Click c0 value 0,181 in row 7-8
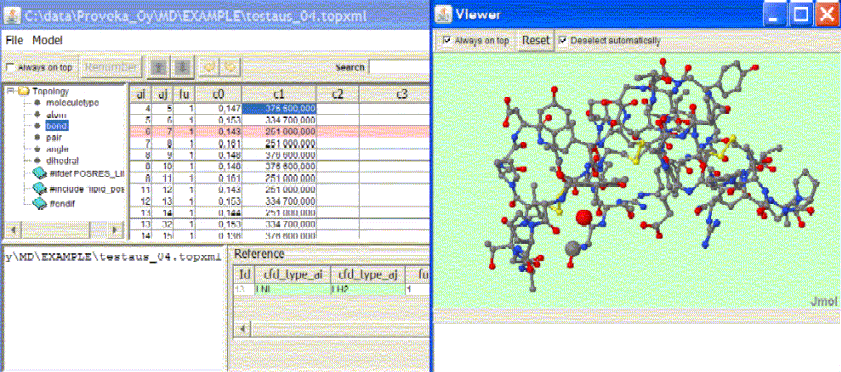 pyautogui.click(x=218, y=143)
